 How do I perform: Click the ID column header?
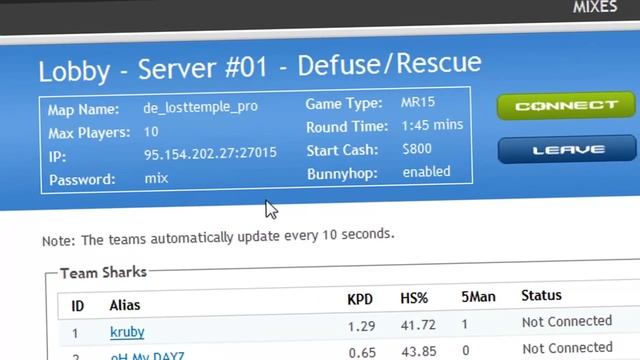pos(78,306)
